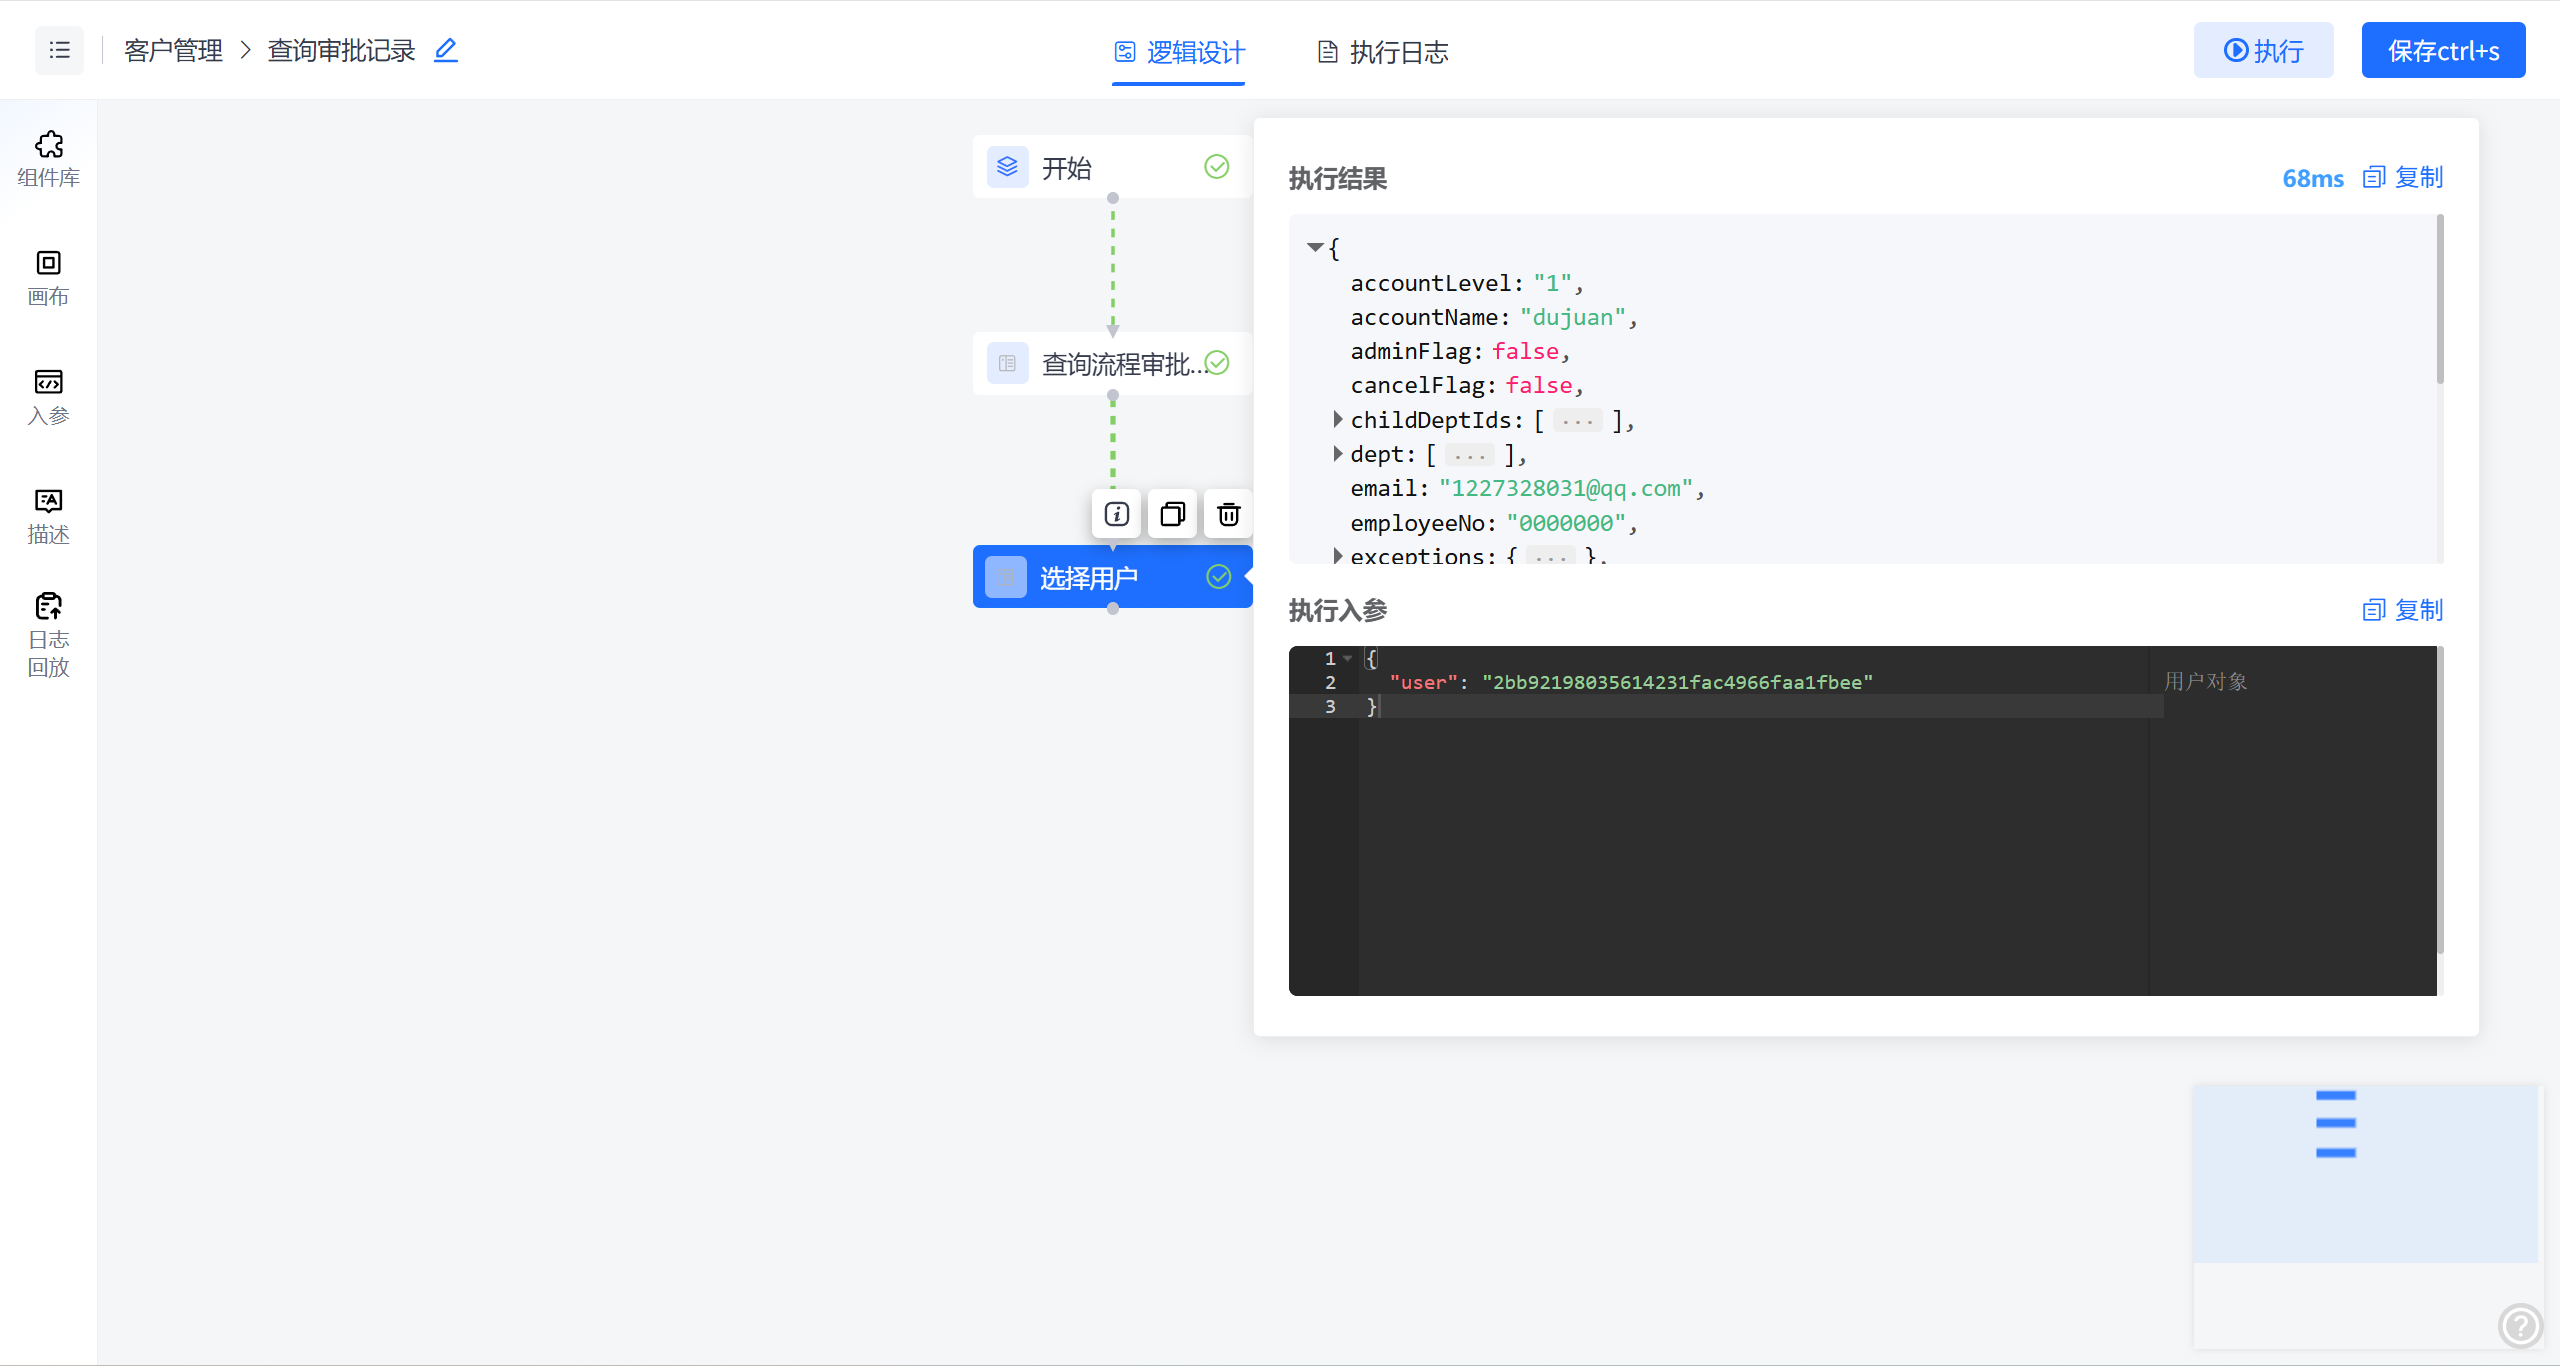
Task: Click the node info icon above 选择用户
Action: pos(1116,514)
